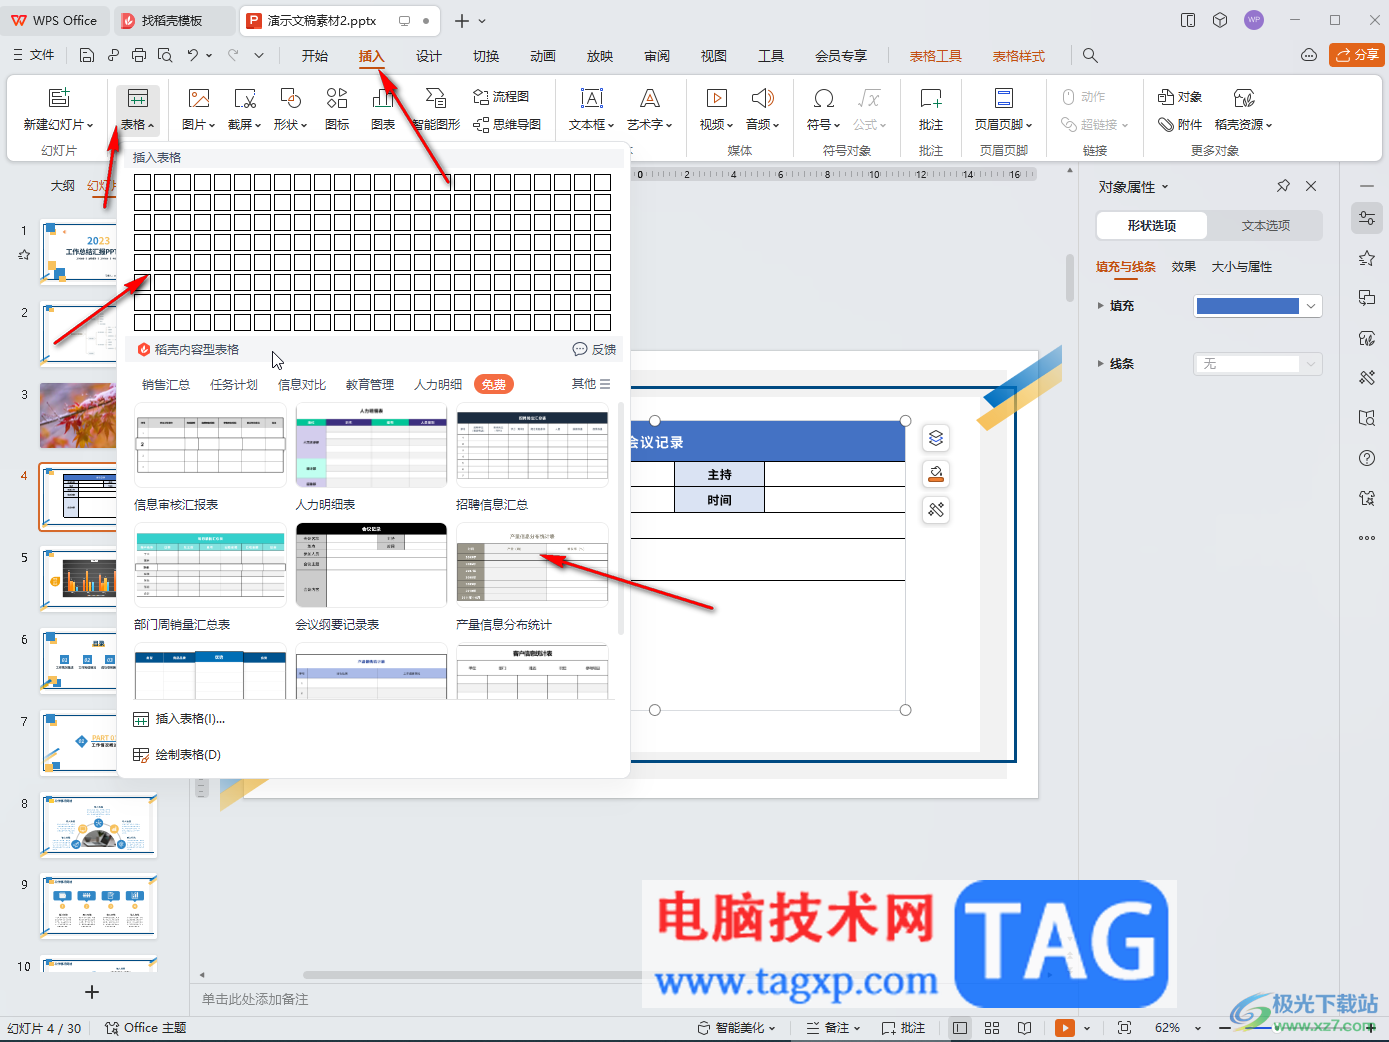This screenshot has width=1389, height=1042.
Task: Click the top-left cell of table grid
Action: (x=142, y=182)
